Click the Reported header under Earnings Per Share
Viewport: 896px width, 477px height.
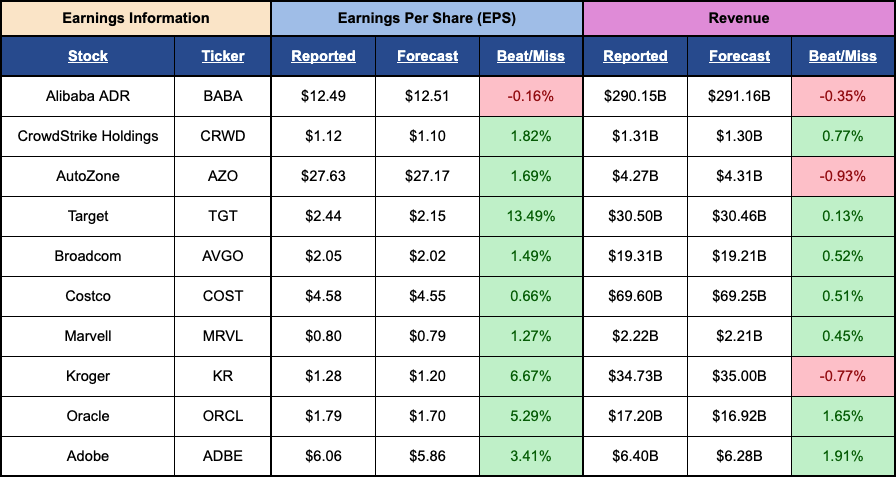click(x=323, y=56)
